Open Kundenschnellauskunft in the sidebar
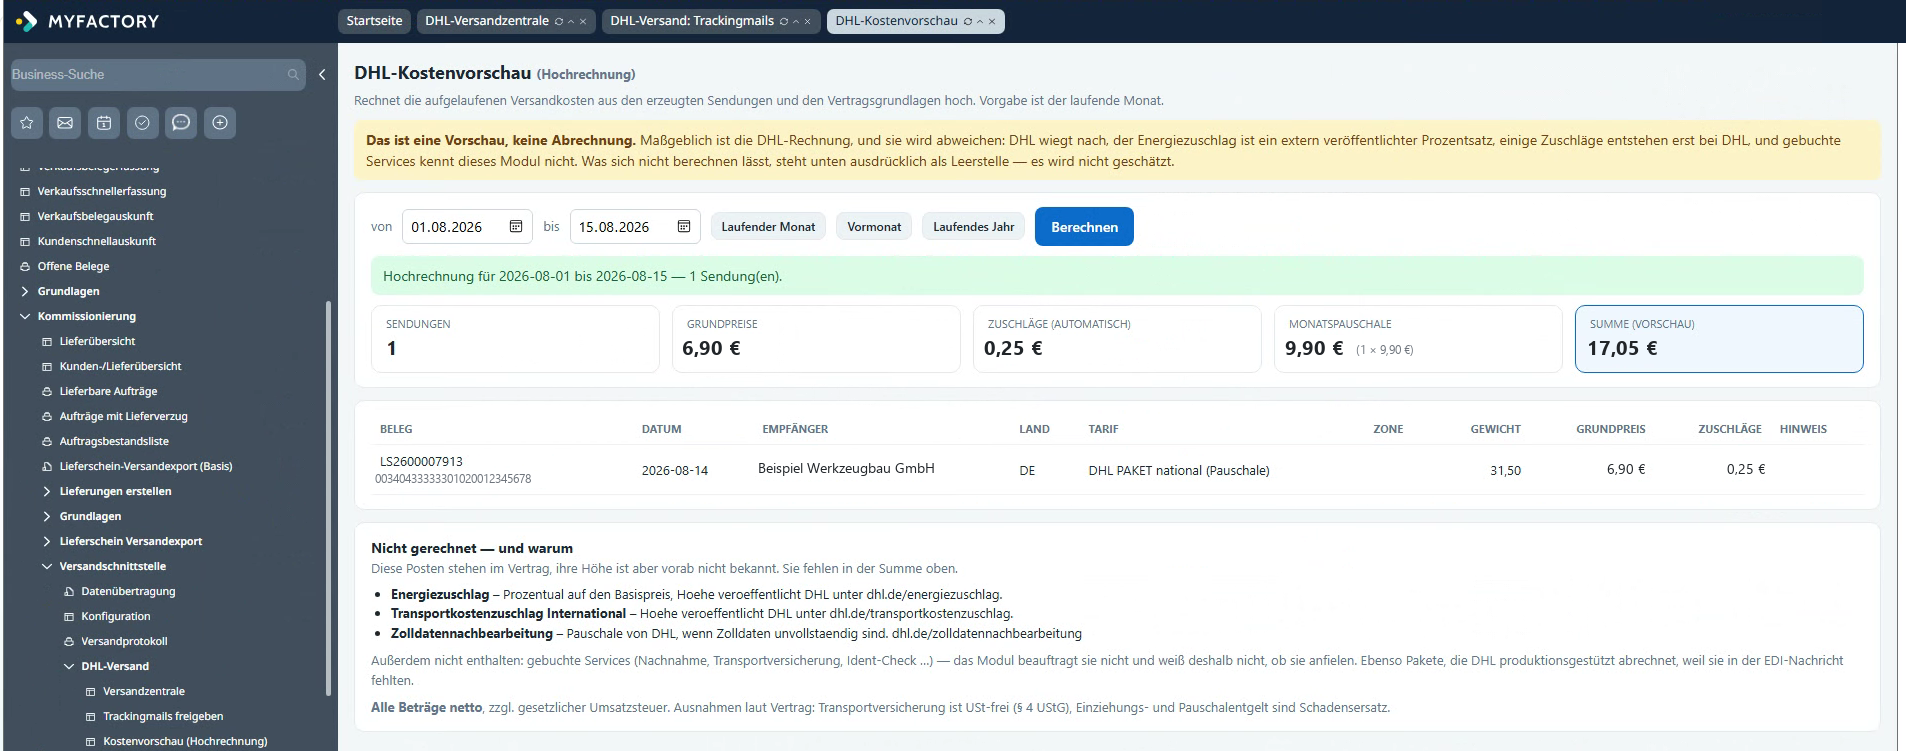This screenshot has height=751, width=1906. coord(97,241)
